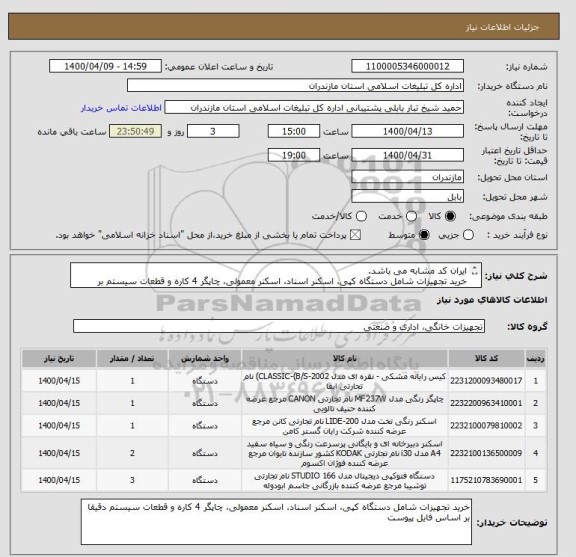The image size is (576, 557).
Task: Toggle Islamic treasury payment checkbox
Action: 355,235
